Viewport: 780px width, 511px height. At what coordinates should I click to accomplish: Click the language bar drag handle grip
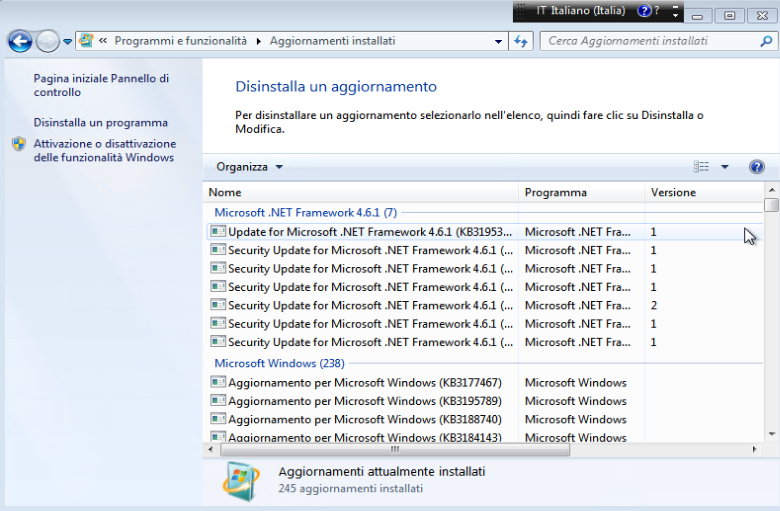coord(520,11)
